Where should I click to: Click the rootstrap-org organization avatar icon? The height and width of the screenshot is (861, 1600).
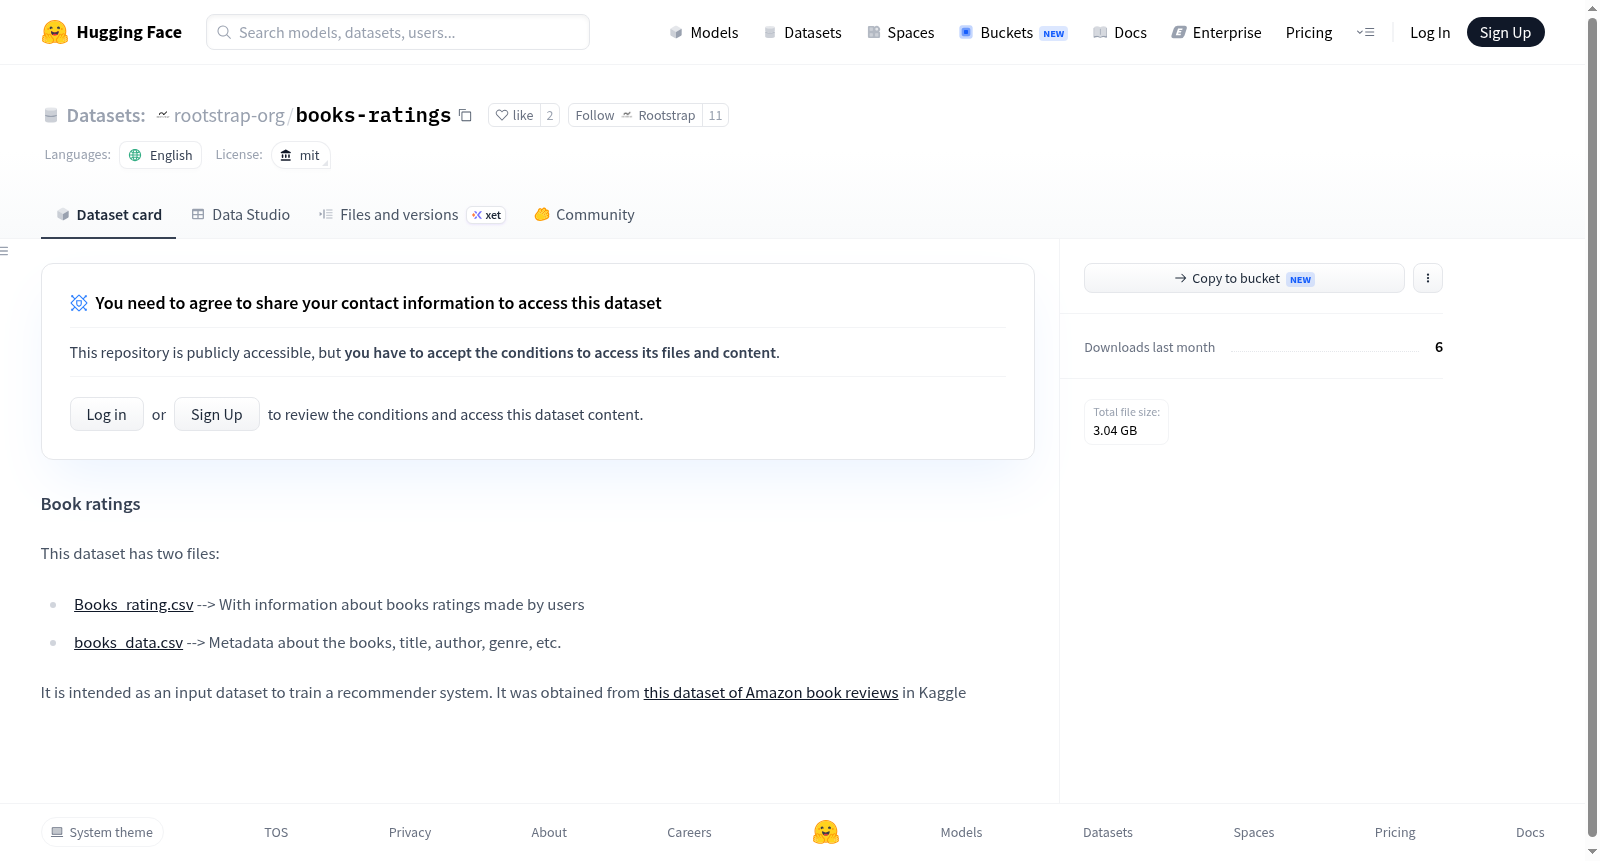pyautogui.click(x=162, y=115)
